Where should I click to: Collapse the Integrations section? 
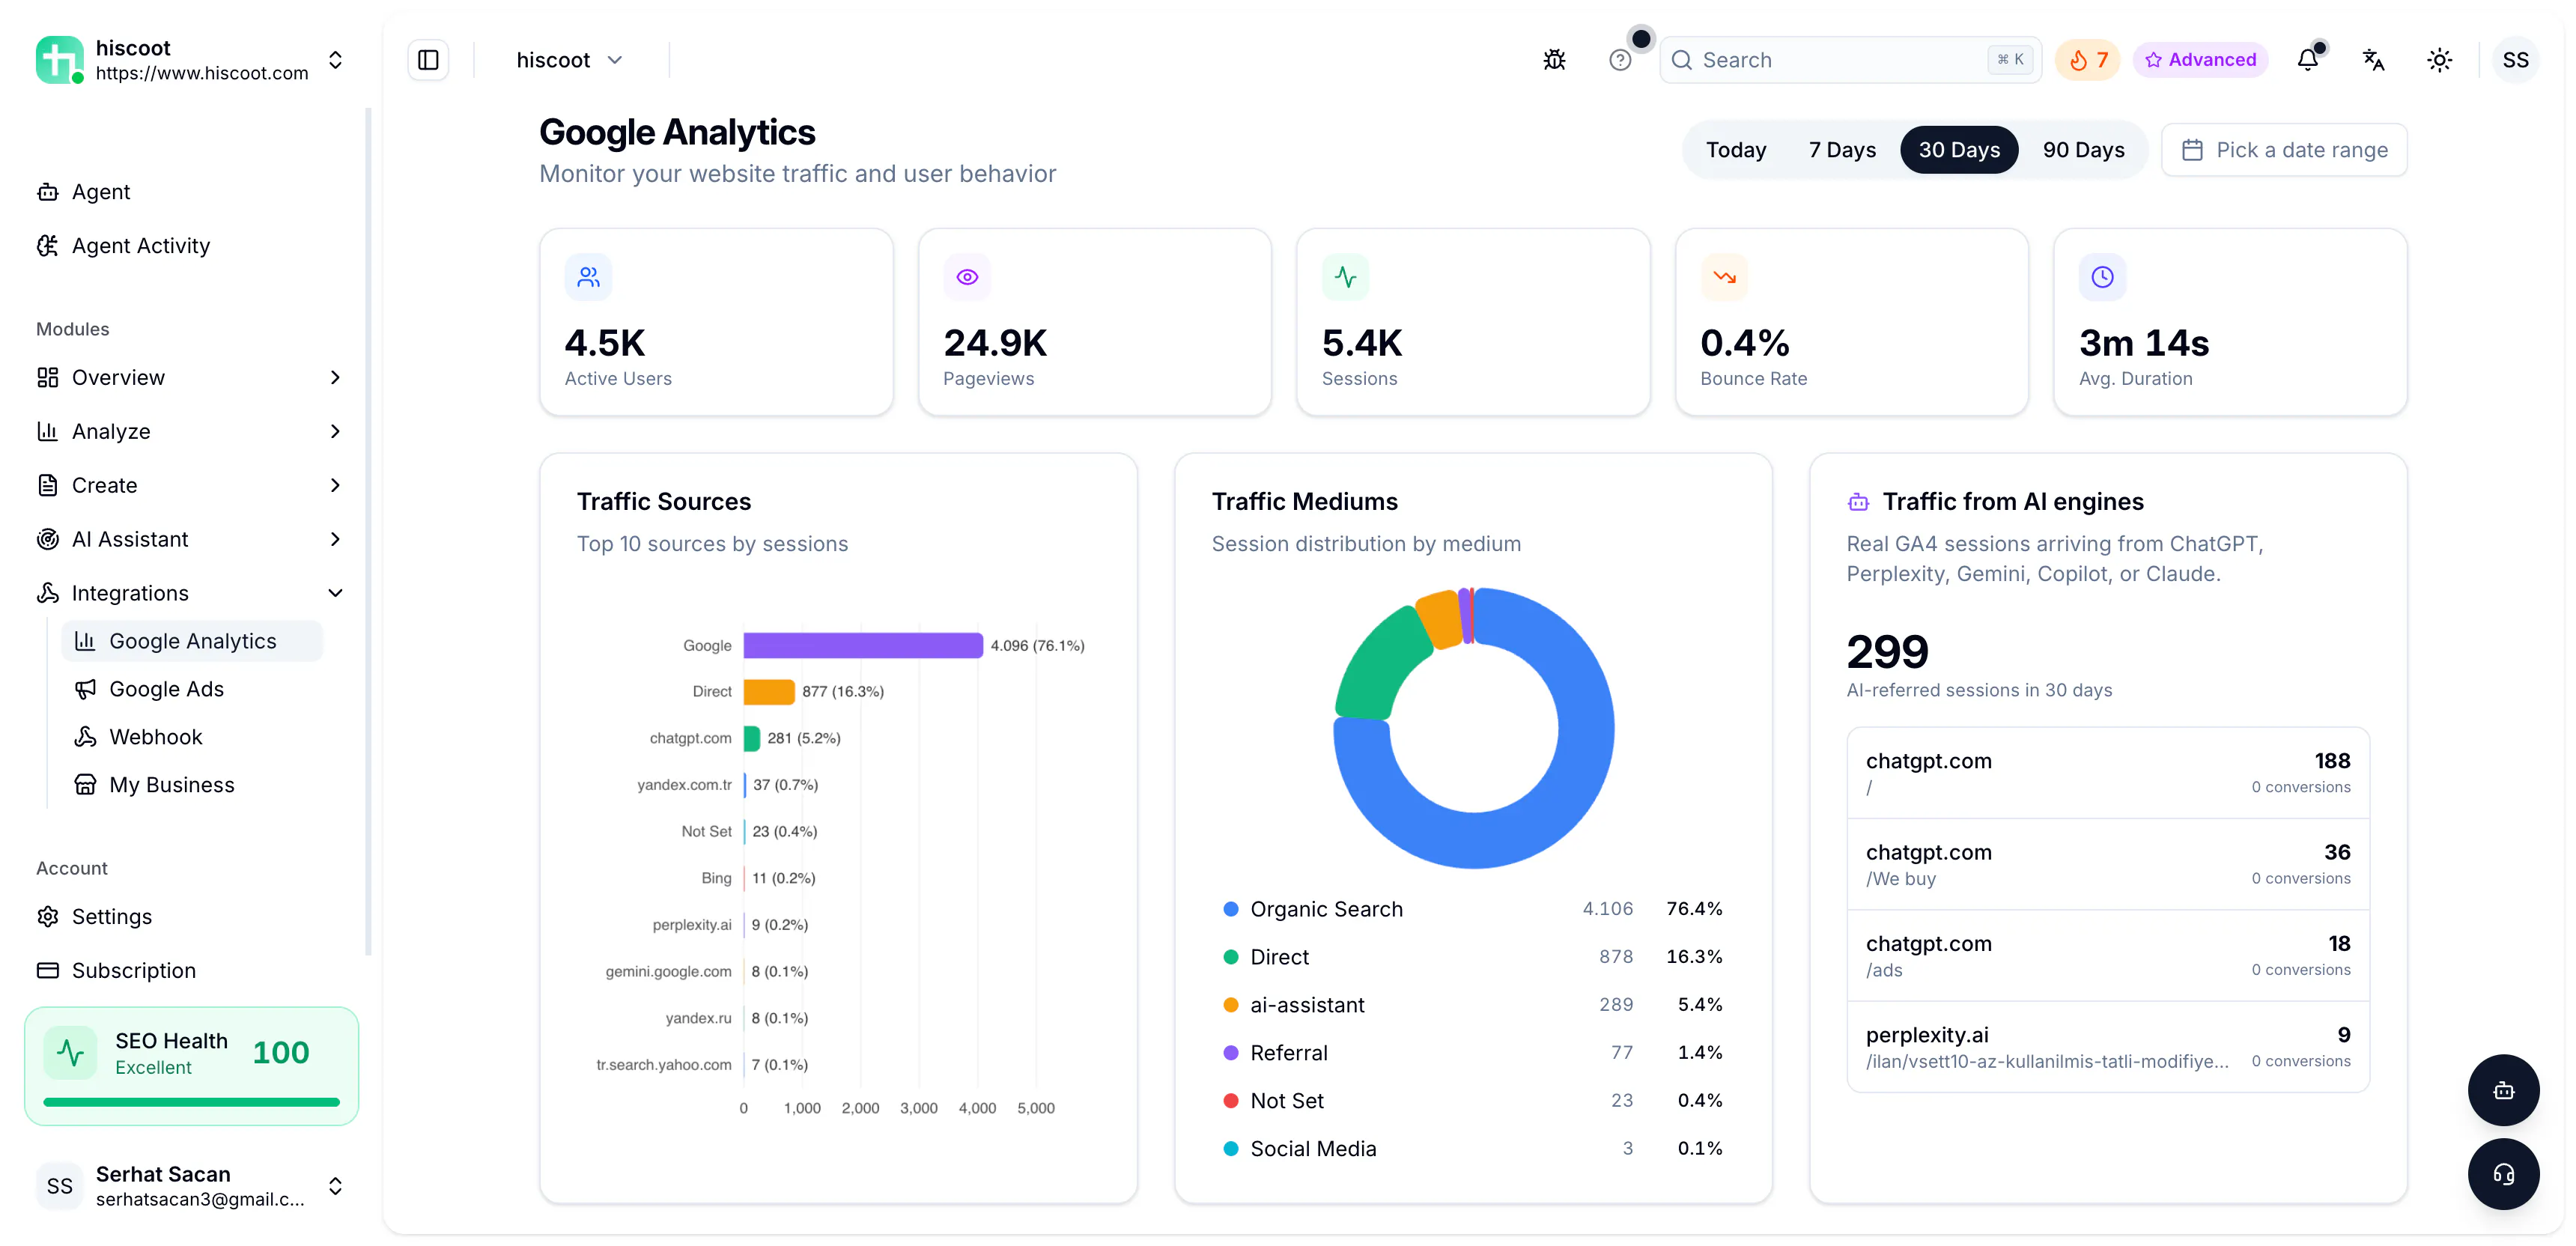pos(190,593)
